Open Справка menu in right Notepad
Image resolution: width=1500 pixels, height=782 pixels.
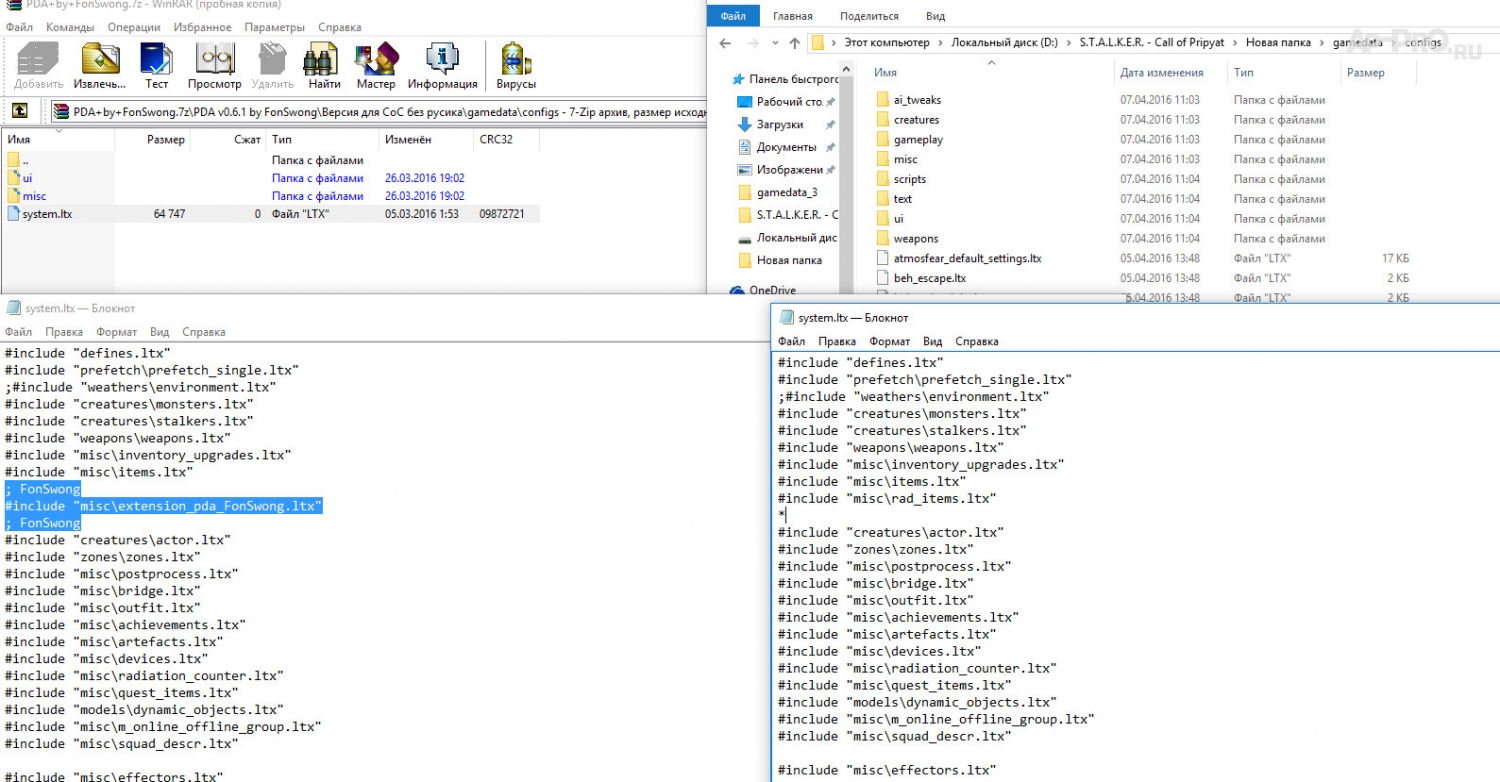pos(976,342)
